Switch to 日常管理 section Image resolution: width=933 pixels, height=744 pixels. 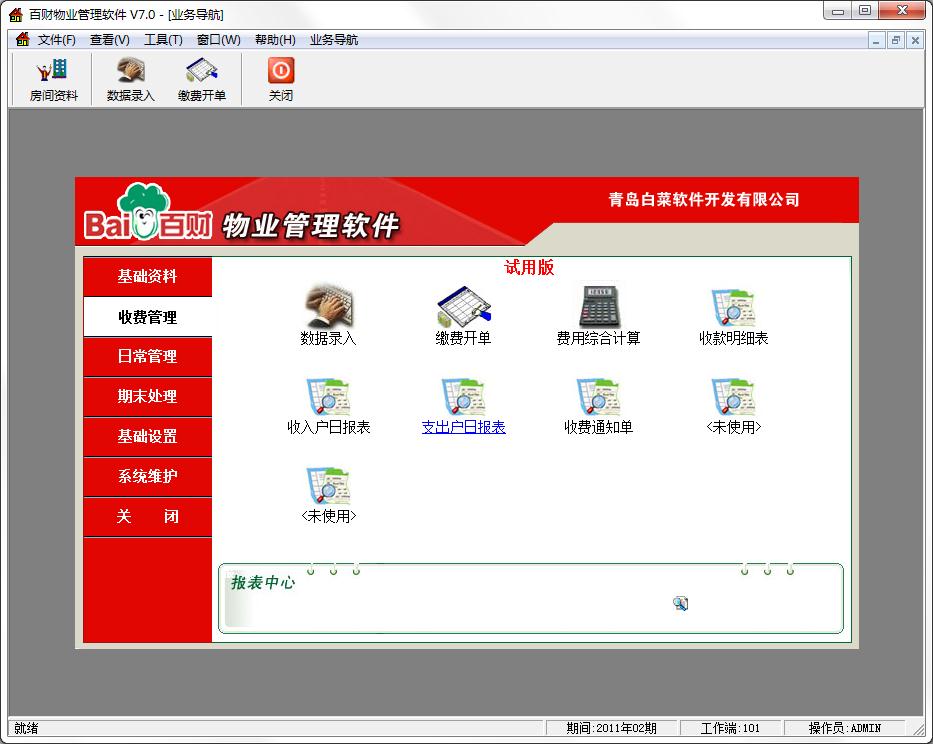[148, 357]
